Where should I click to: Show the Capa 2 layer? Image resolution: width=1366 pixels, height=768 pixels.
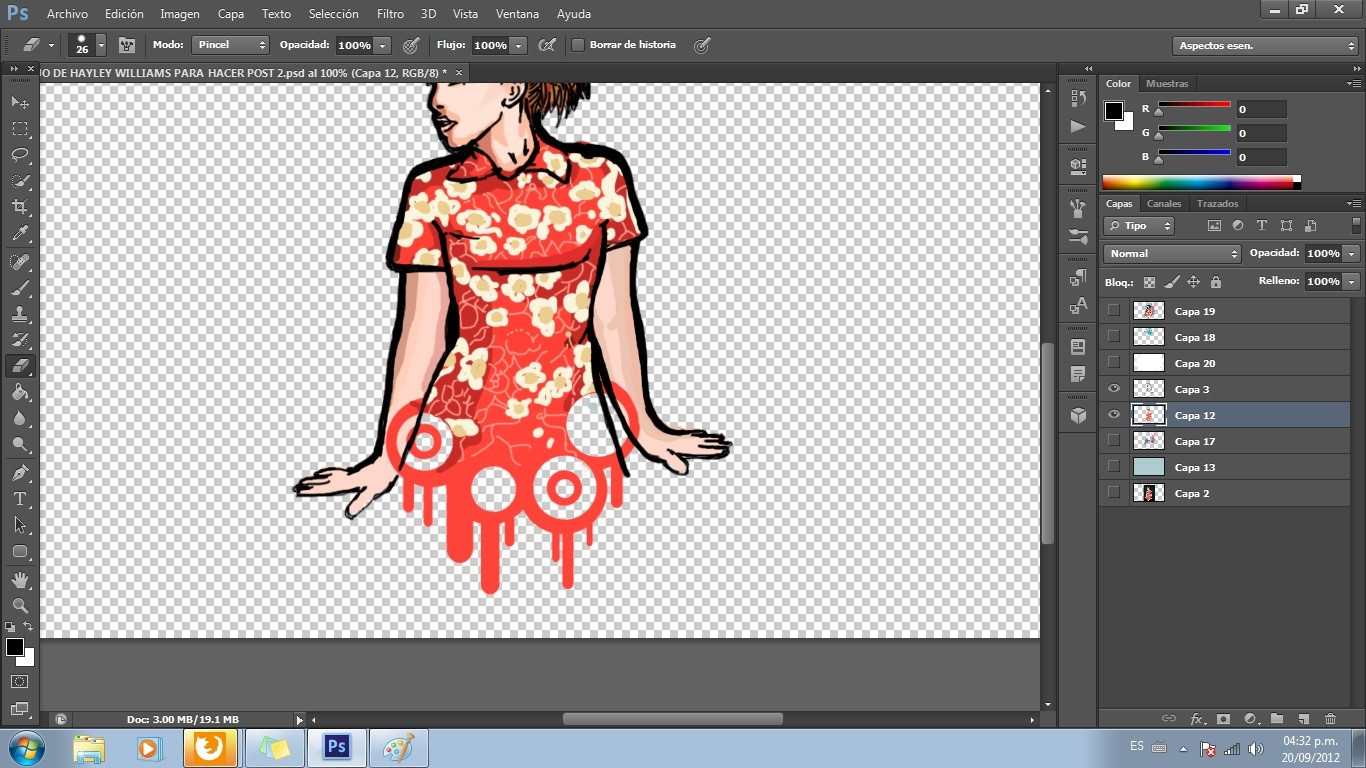tap(1113, 493)
